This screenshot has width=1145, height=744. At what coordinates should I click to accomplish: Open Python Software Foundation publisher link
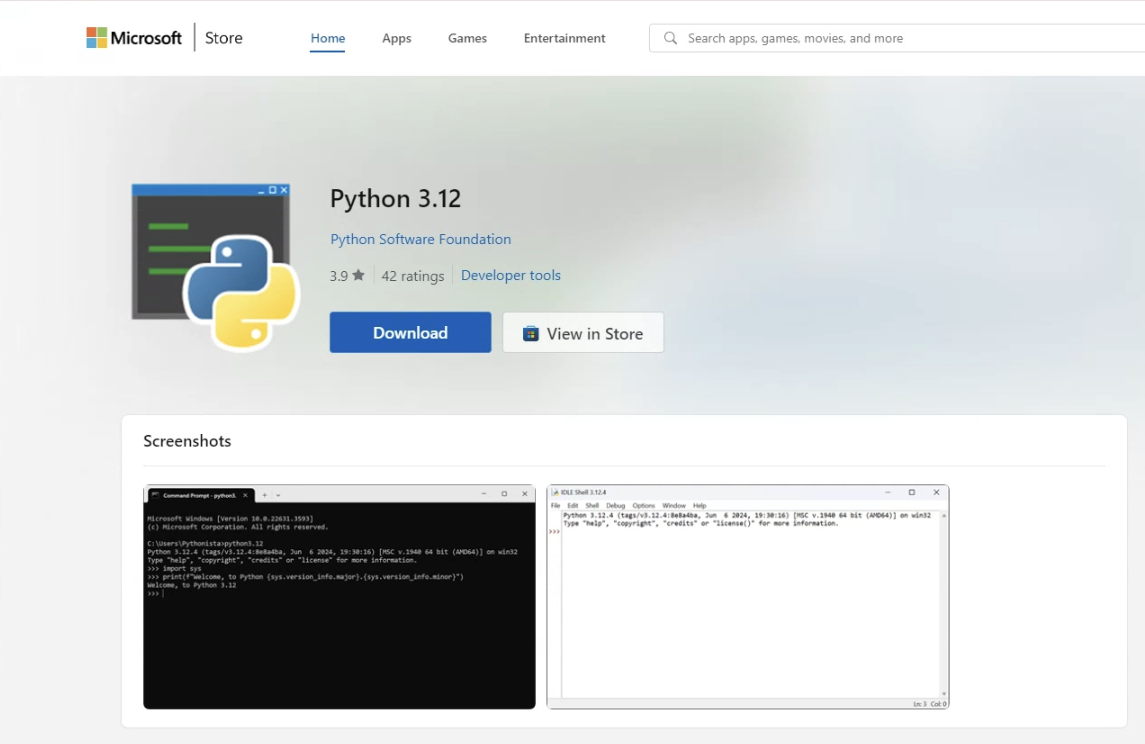421,239
